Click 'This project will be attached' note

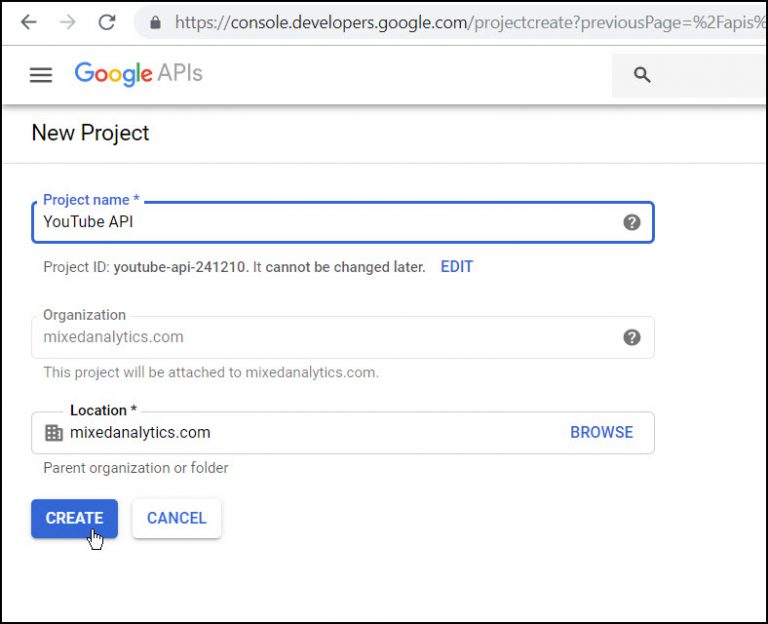tap(211, 372)
